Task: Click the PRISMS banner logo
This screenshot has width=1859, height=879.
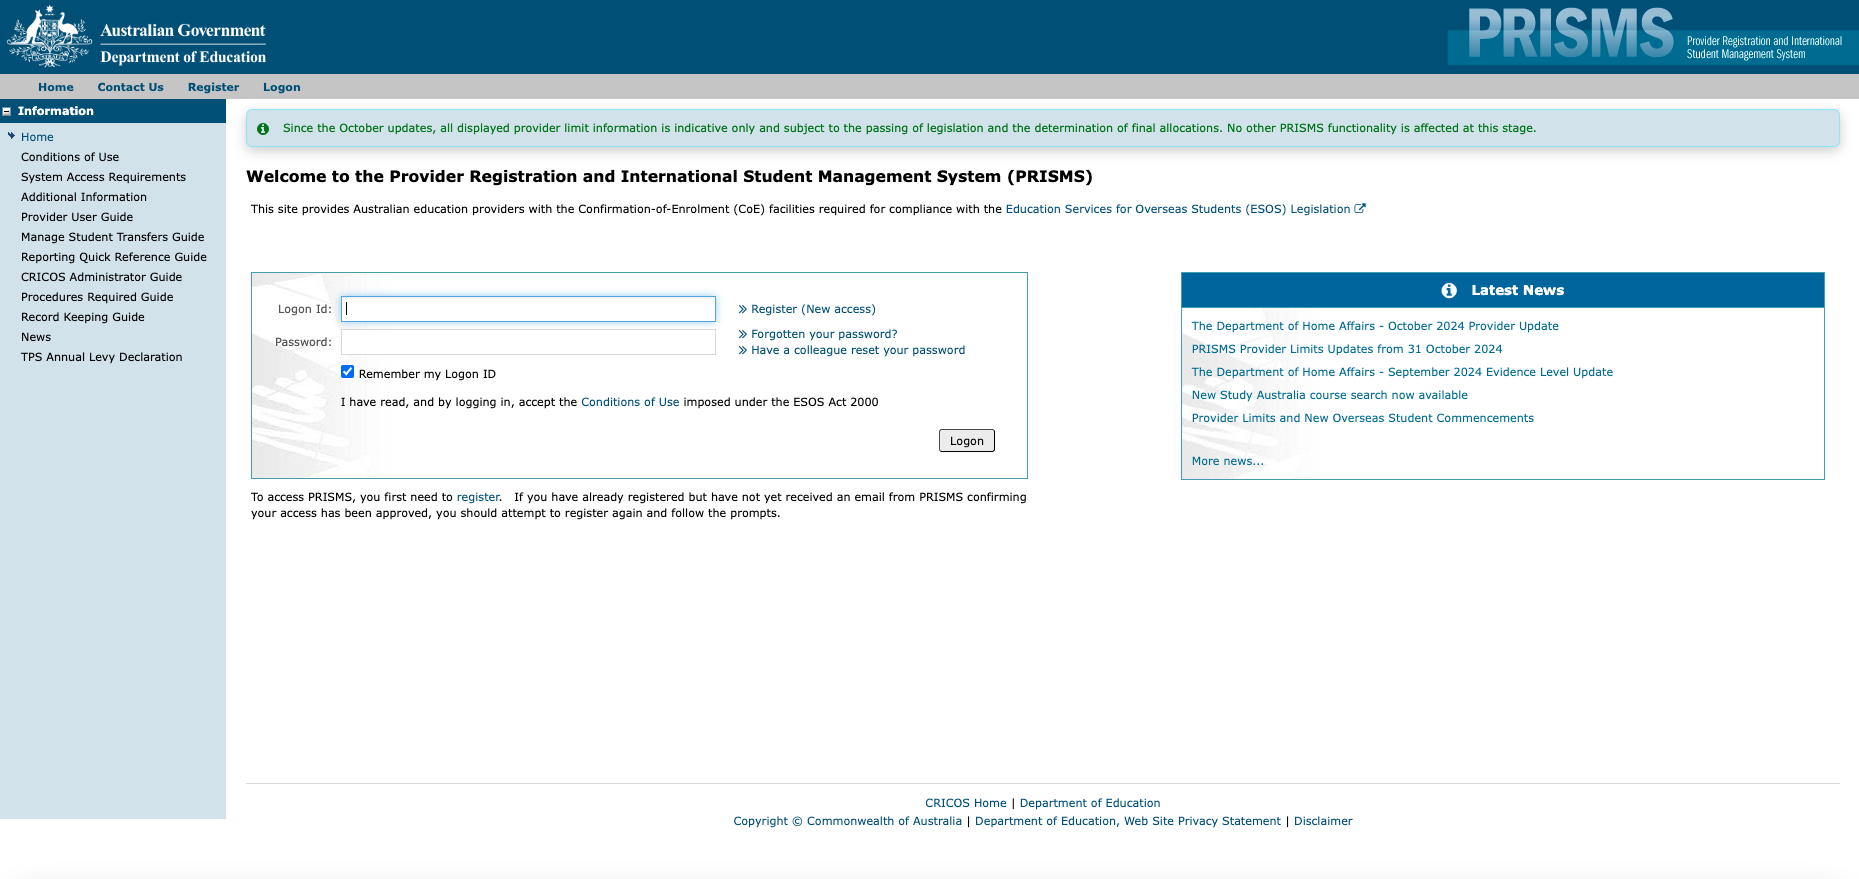Action: (x=1652, y=35)
